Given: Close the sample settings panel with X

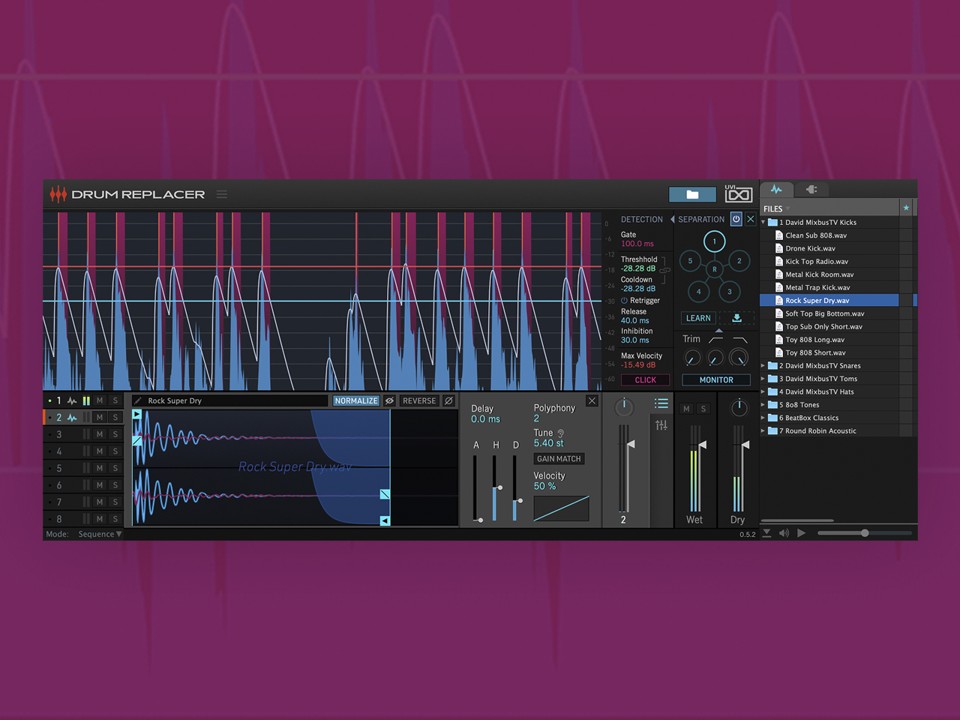Looking at the screenshot, I should (x=591, y=400).
